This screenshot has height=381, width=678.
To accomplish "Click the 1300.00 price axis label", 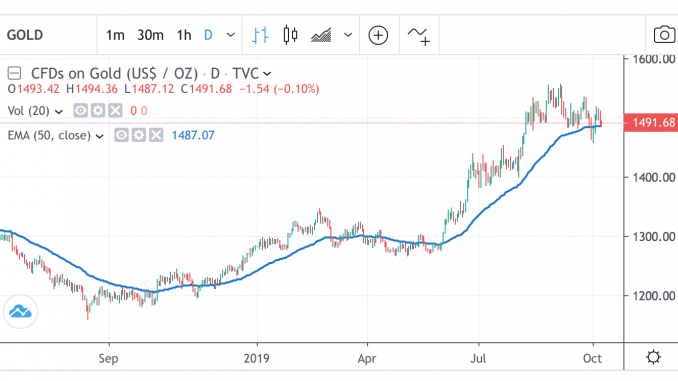I will (654, 237).
